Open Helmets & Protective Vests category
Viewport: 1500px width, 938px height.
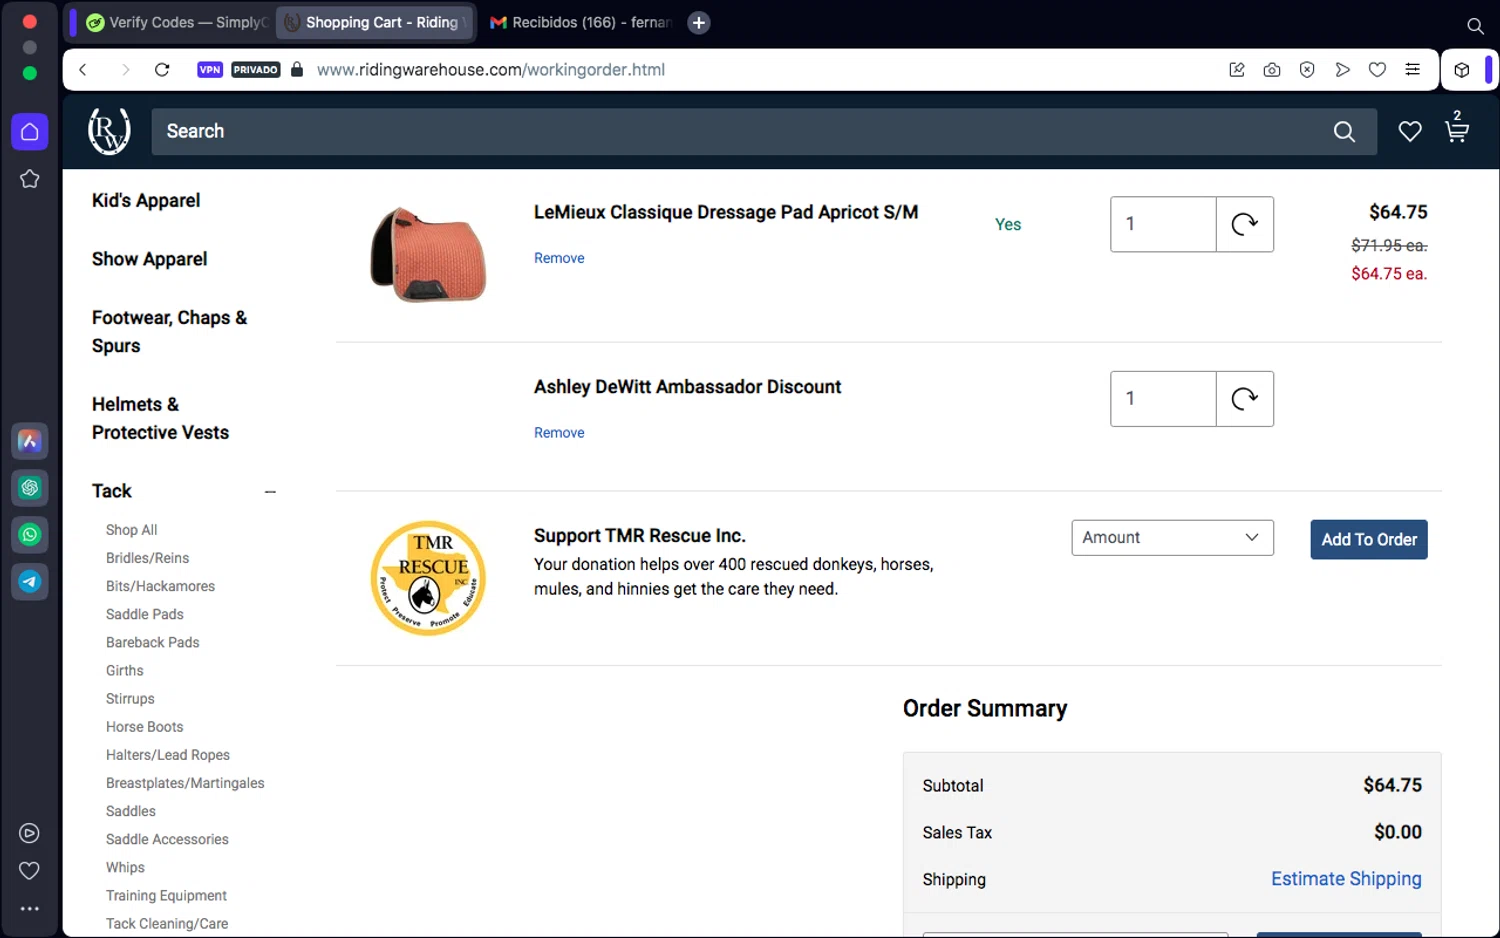click(160, 419)
